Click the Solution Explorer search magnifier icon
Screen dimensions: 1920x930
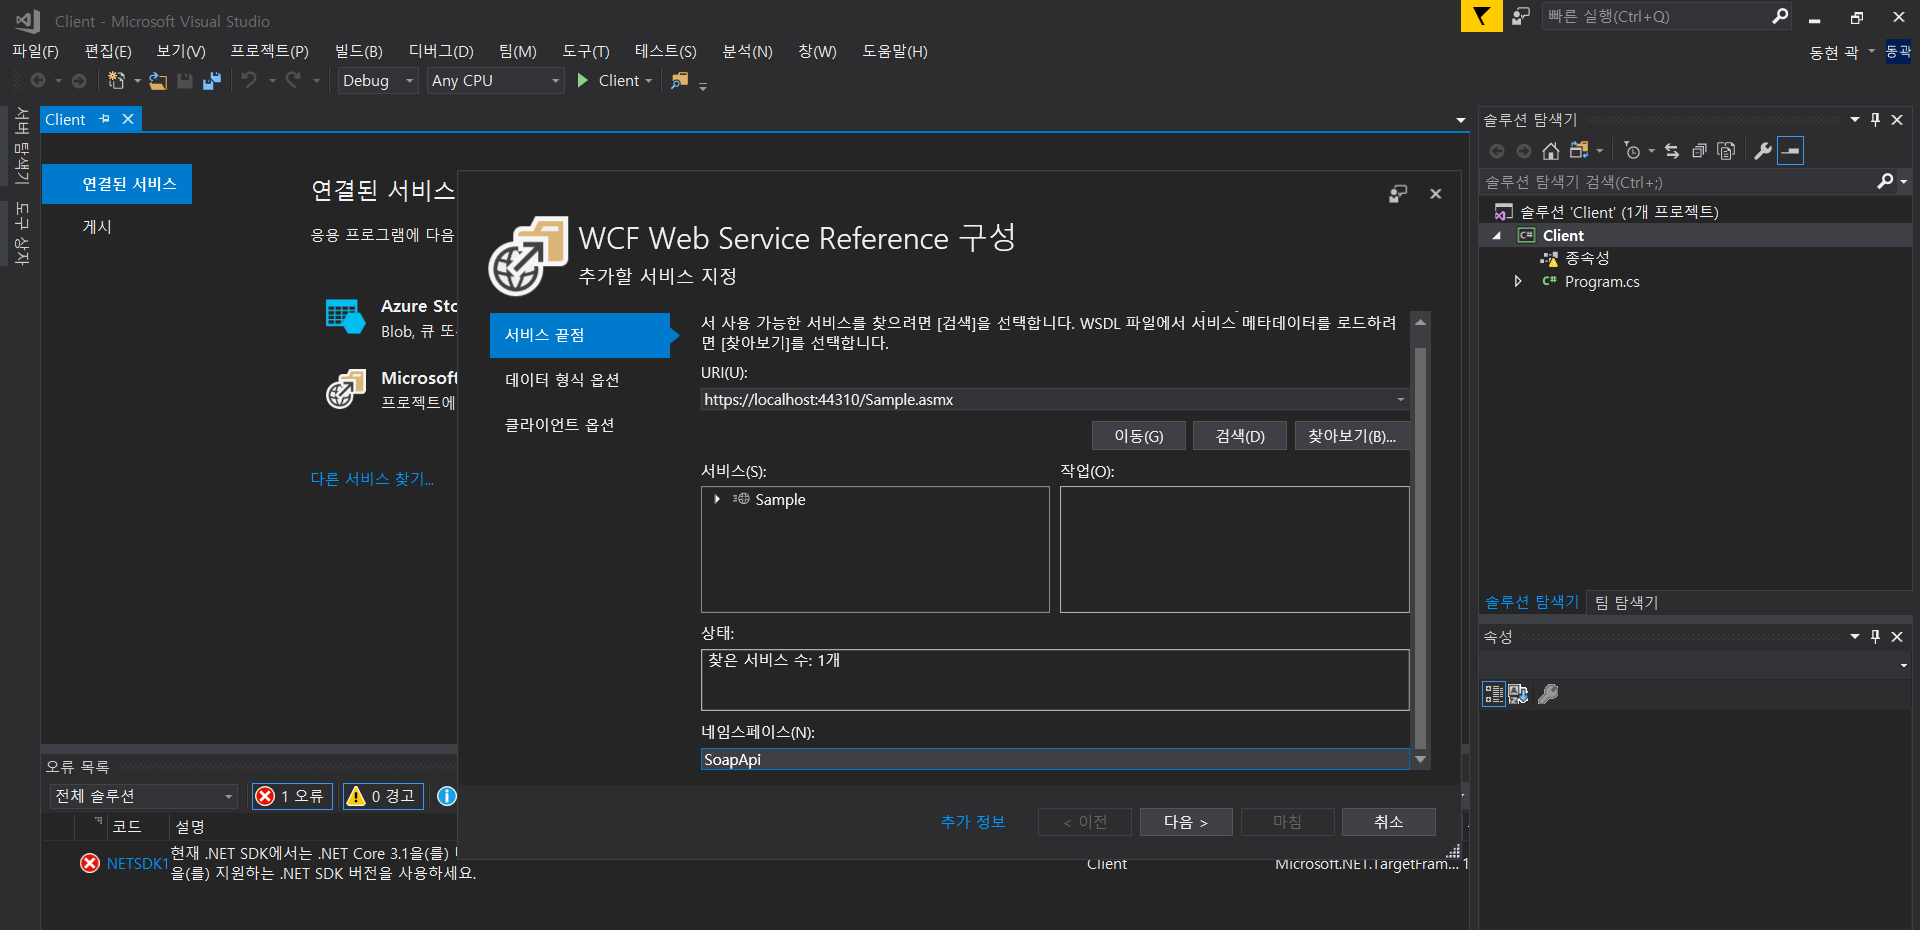1885,181
